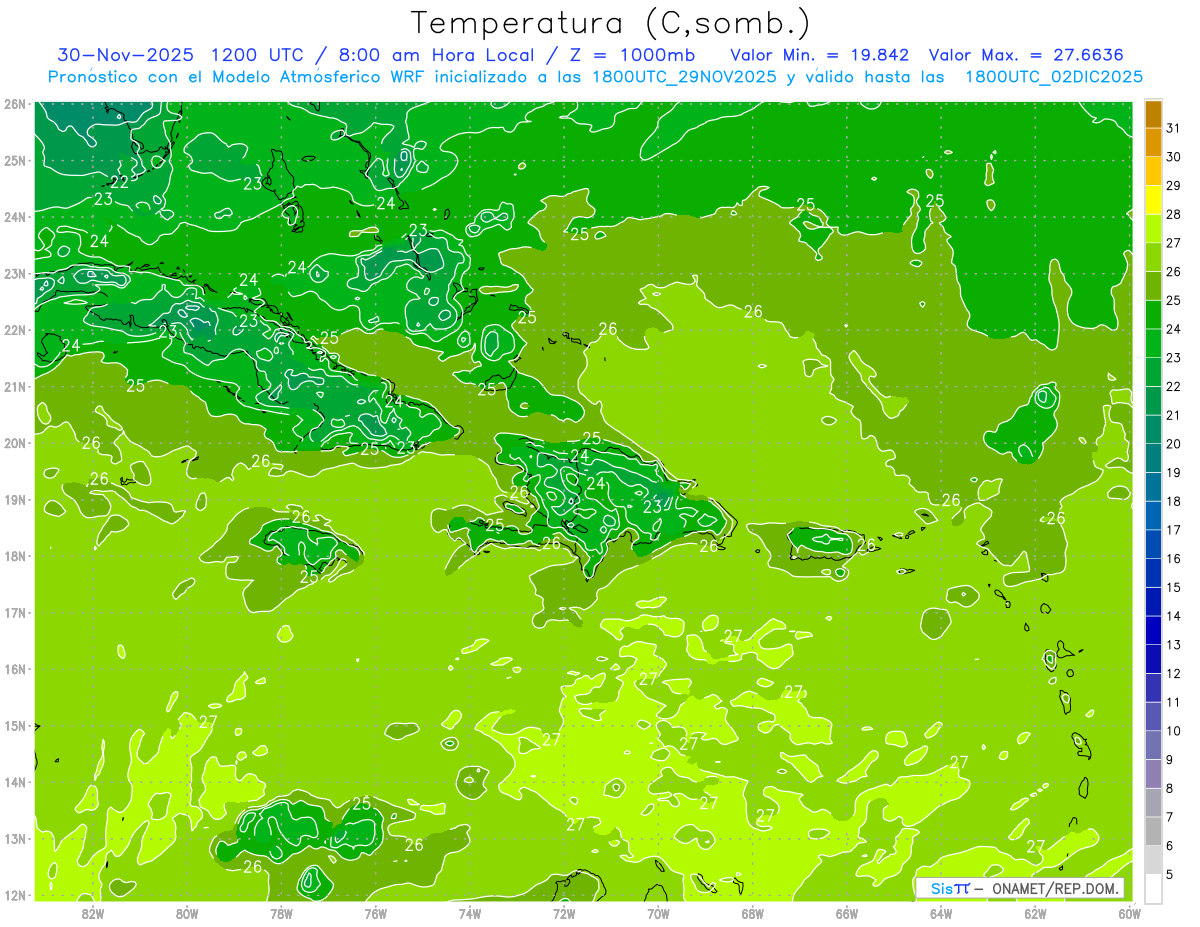Click the color scale label "16"
Screen dimensions: 1200x927
1174,558
